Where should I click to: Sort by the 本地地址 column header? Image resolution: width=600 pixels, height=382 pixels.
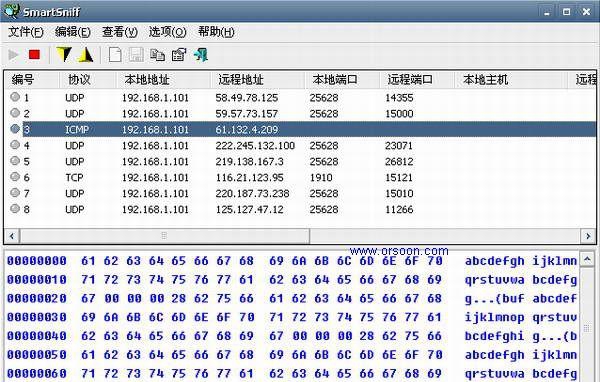(x=163, y=80)
